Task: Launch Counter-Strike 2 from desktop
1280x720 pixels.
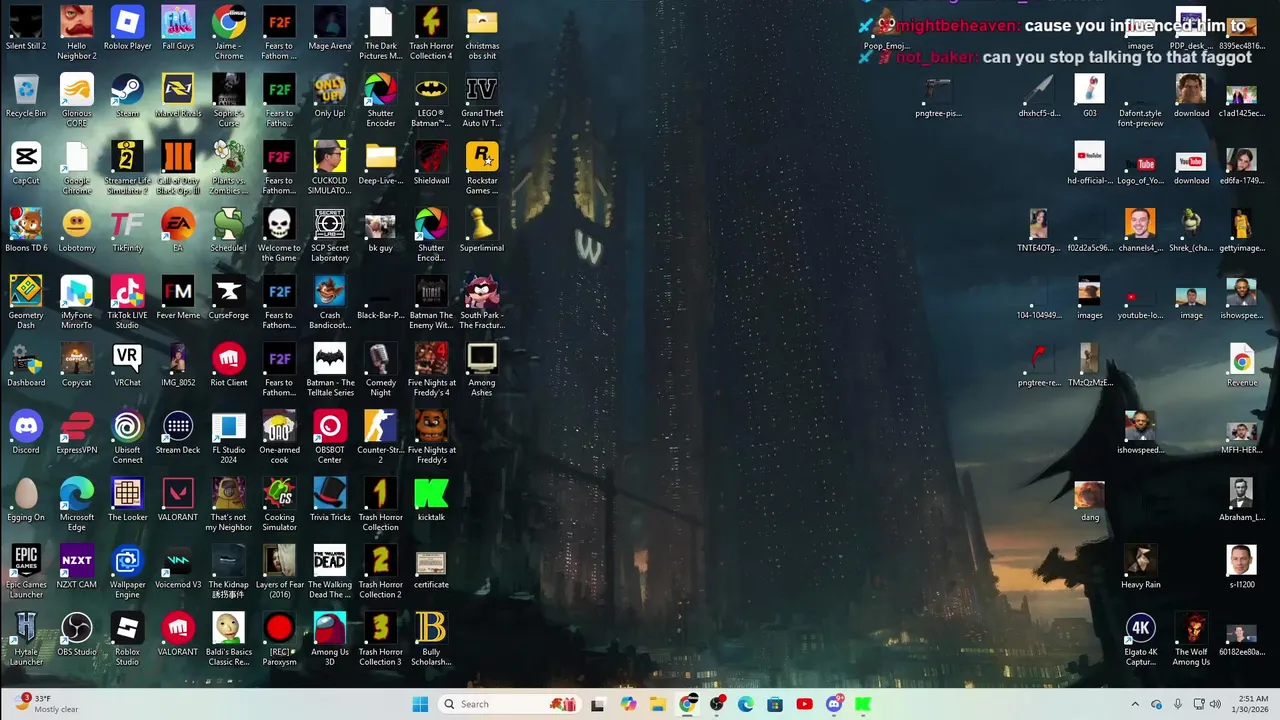Action: click(x=380, y=438)
